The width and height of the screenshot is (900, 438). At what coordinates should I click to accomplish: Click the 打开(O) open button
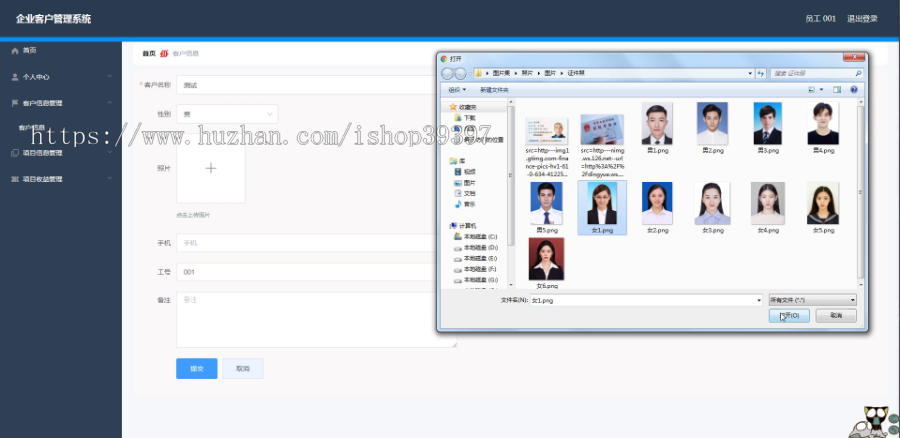[x=789, y=316]
